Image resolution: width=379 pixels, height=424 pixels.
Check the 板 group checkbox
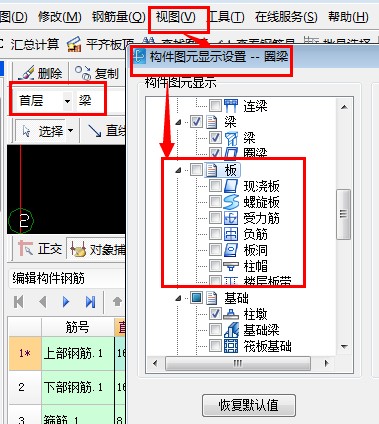pyautogui.click(x=196, y=170)
